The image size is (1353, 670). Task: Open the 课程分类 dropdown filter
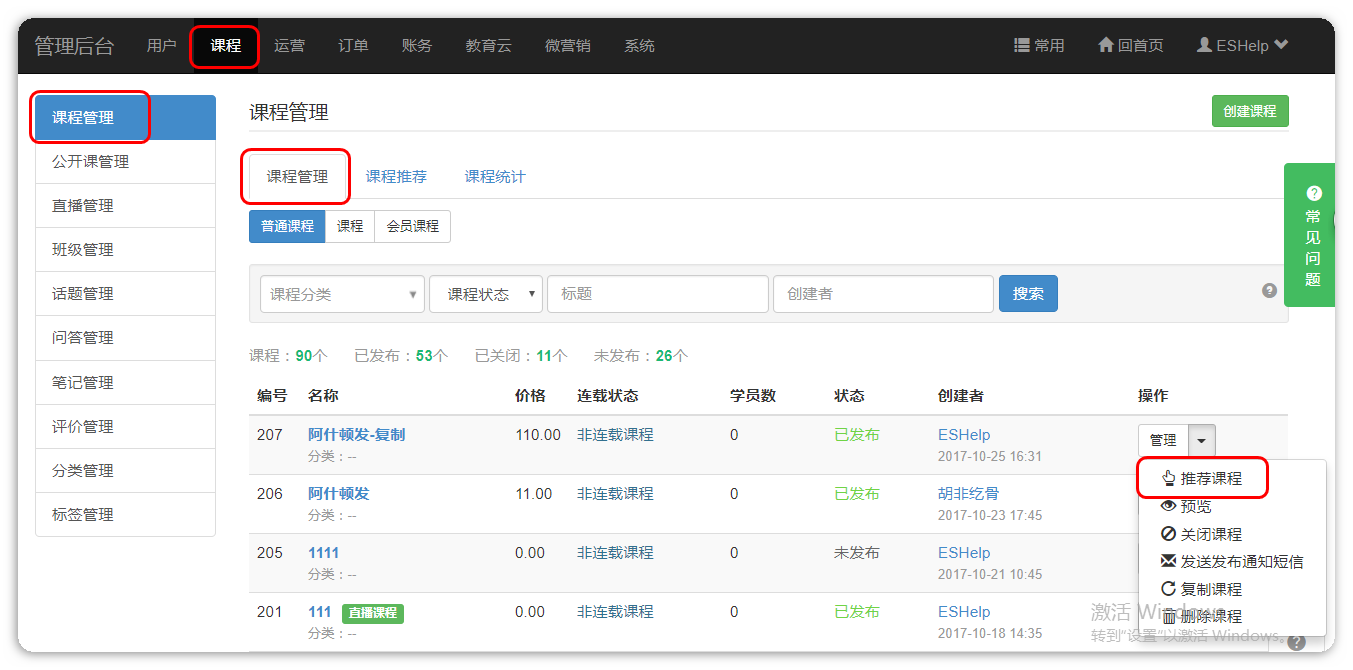[x=342, y=294]
